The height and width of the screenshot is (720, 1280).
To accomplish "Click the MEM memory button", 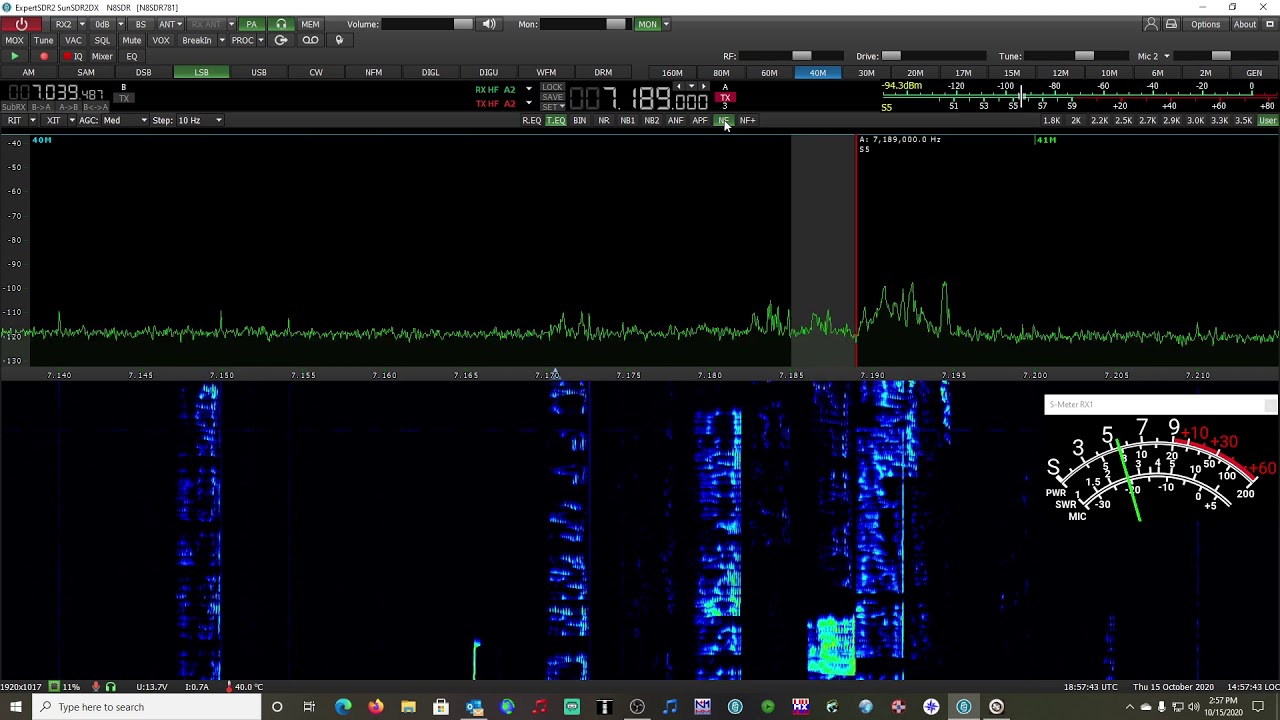I will click(x=310, y=24).
